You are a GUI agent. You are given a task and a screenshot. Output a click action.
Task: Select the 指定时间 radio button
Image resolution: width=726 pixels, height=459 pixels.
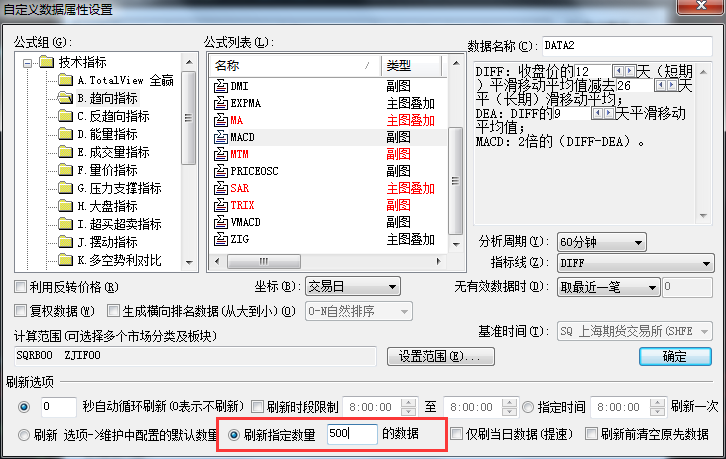(x=528, y=407)
